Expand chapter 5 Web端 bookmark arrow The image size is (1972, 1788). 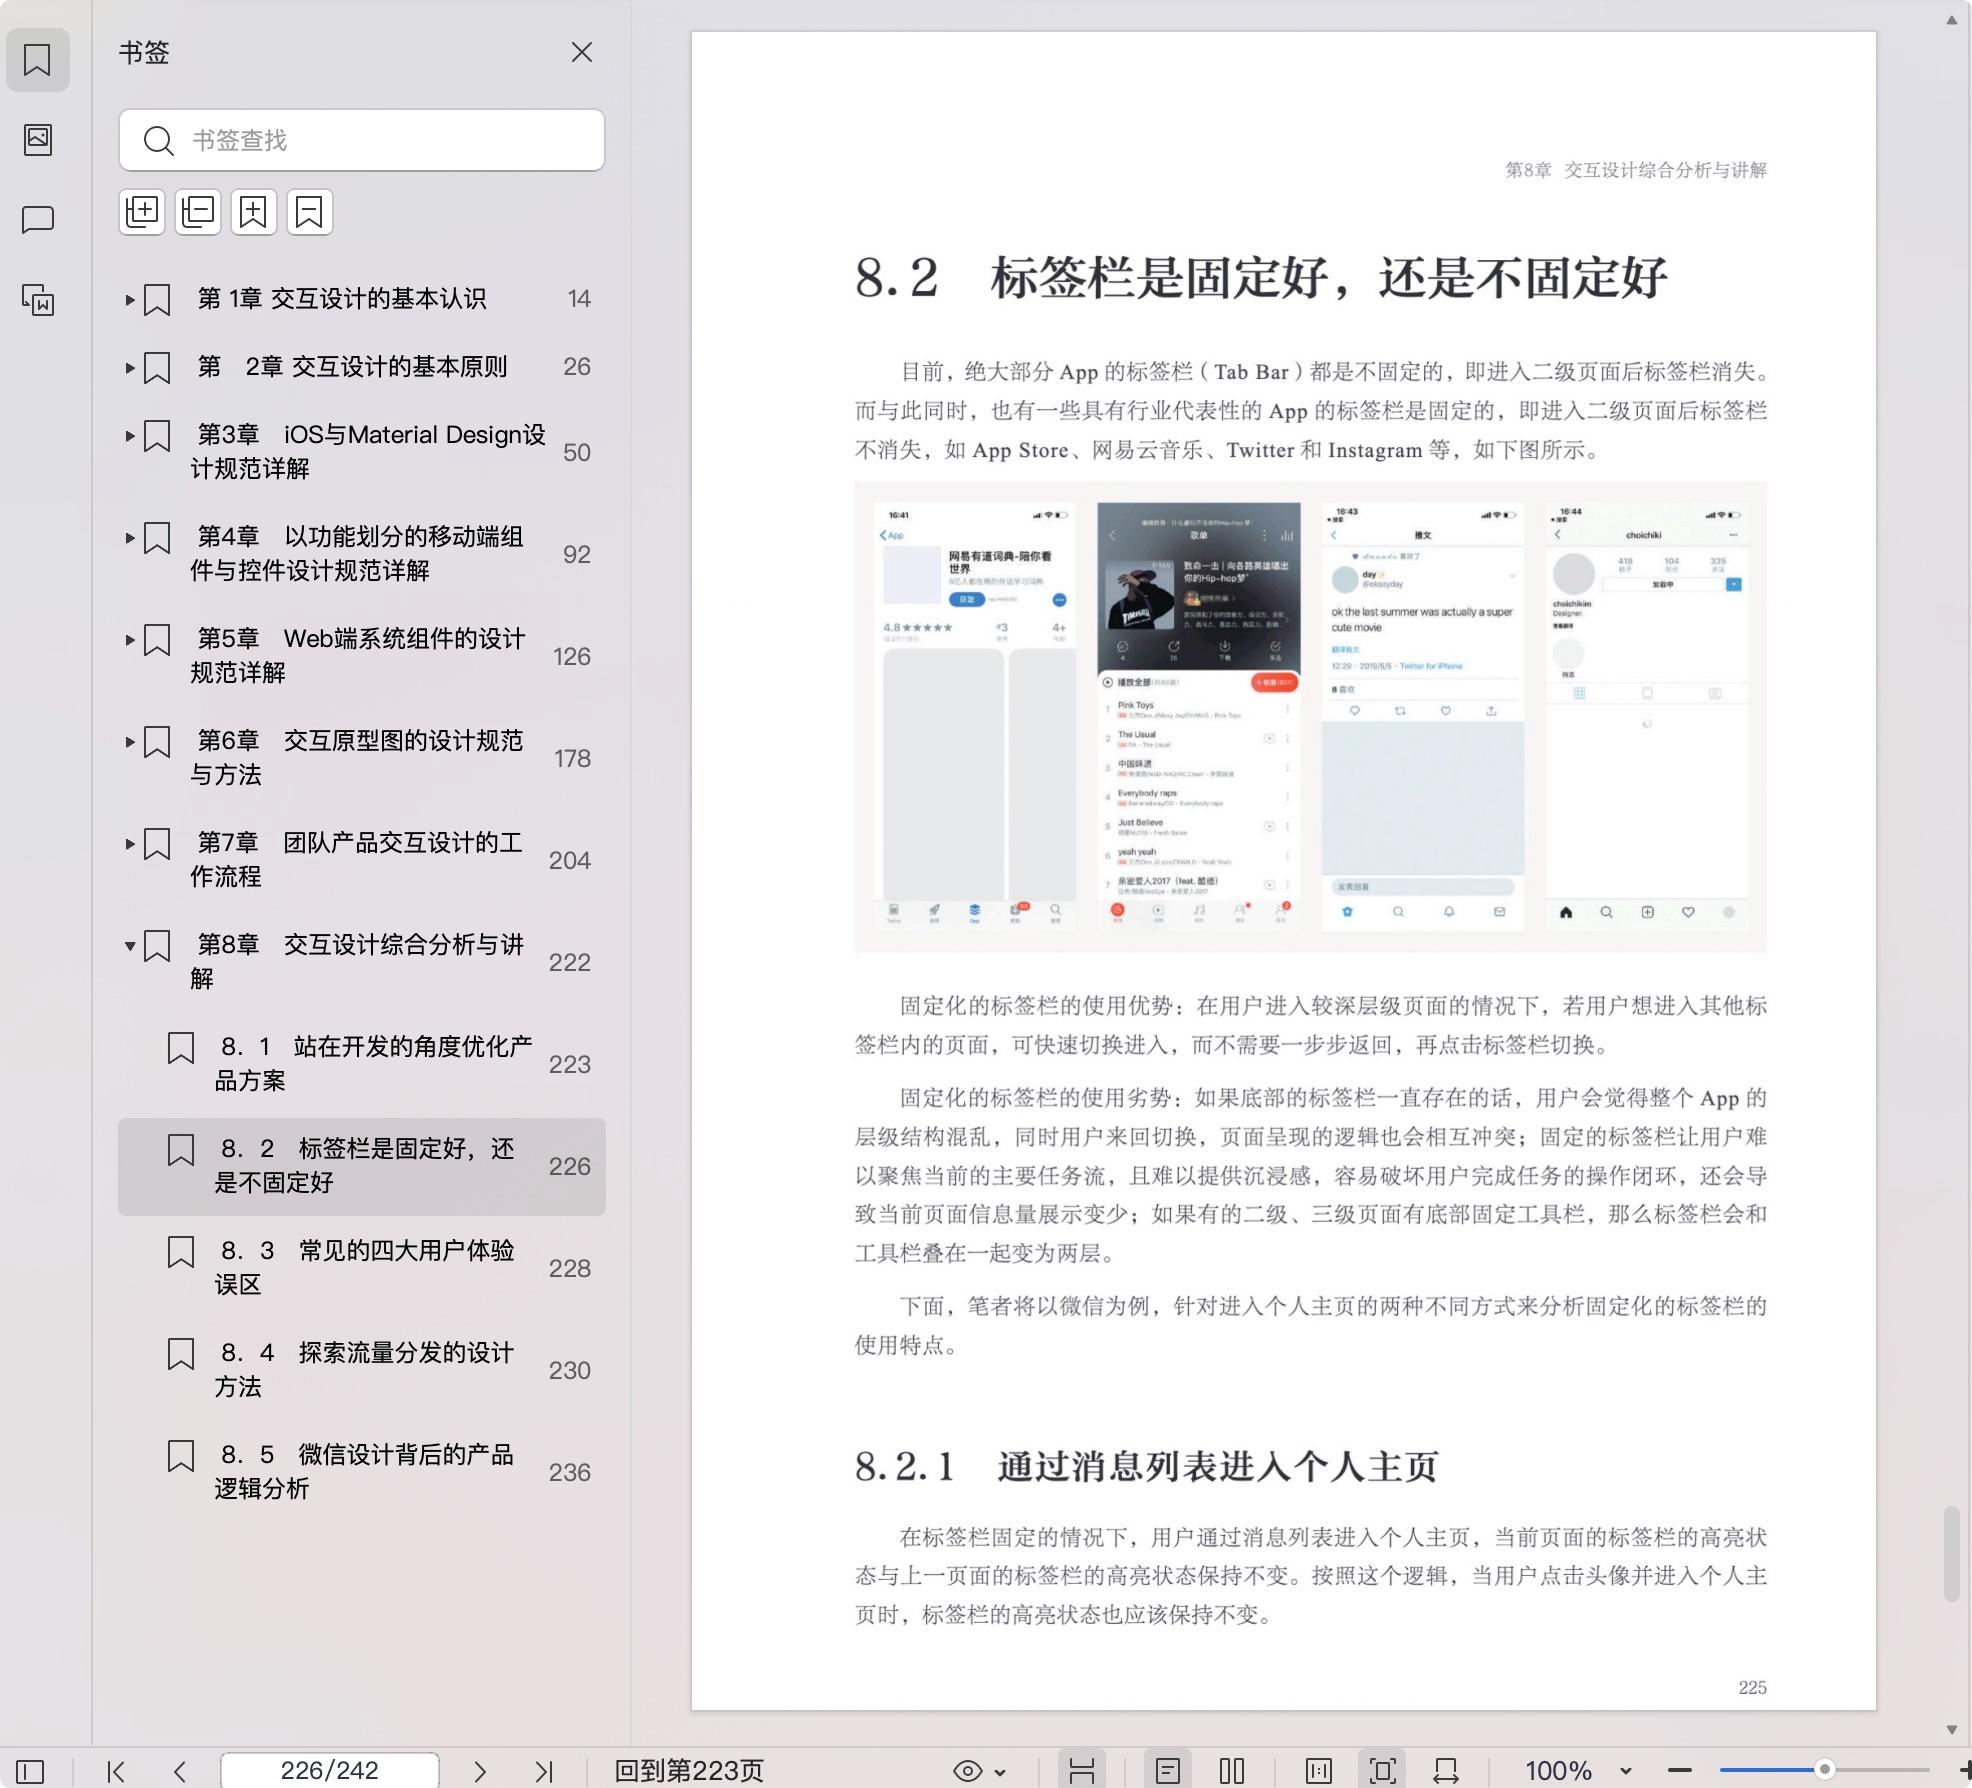coord(130,639)
